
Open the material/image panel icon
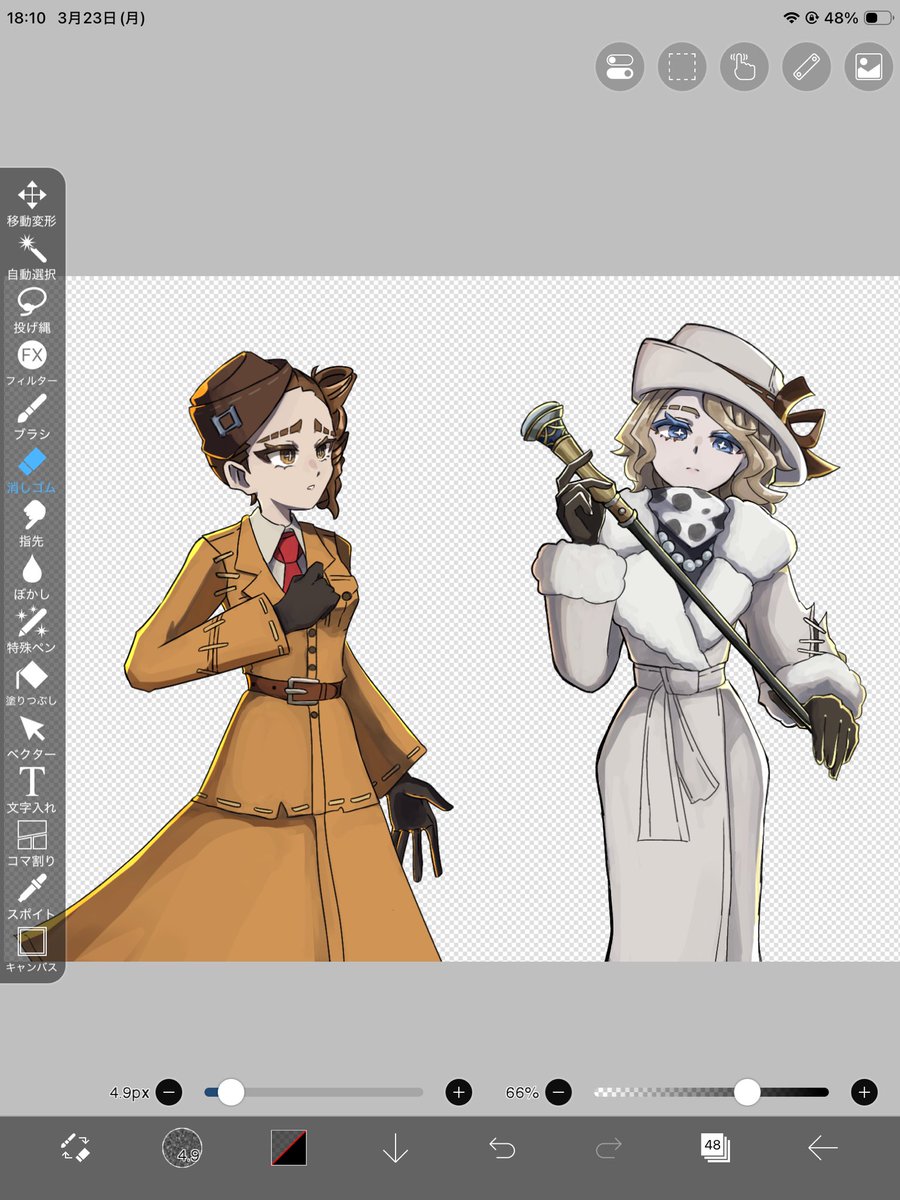tap(868, 67)
